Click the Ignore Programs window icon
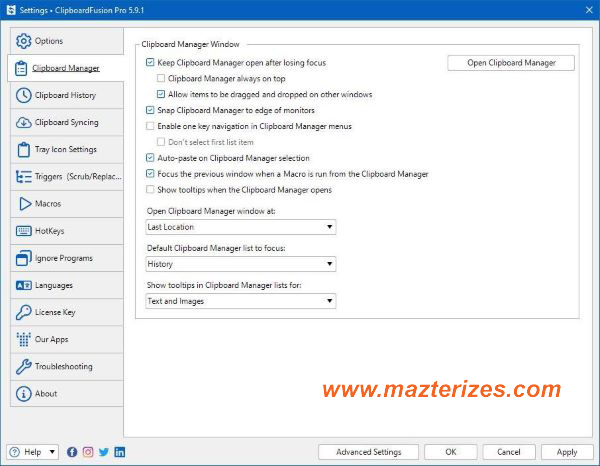This screenshot has height=466, width=600. (23, 258)
